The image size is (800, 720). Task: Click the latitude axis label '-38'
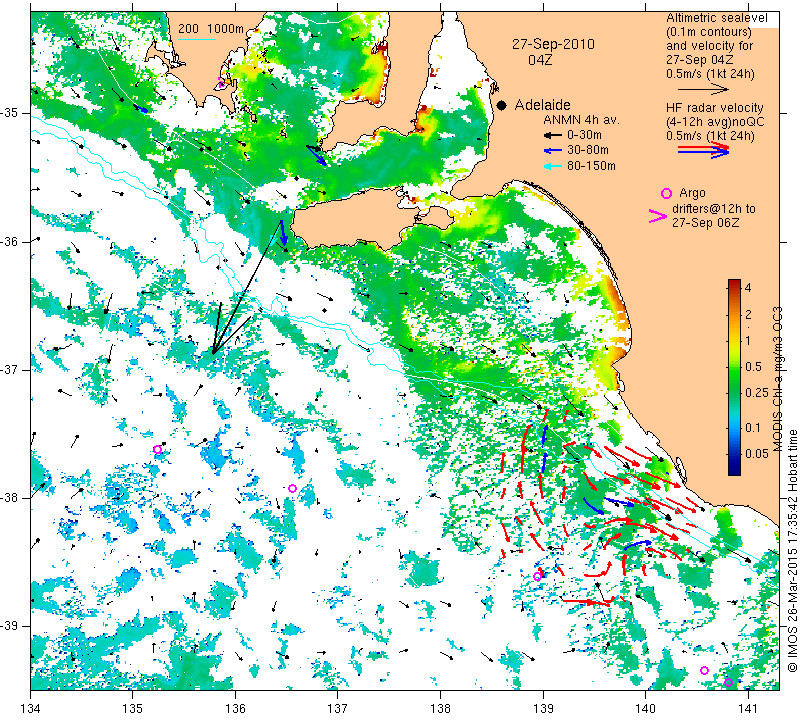[10, 498]
